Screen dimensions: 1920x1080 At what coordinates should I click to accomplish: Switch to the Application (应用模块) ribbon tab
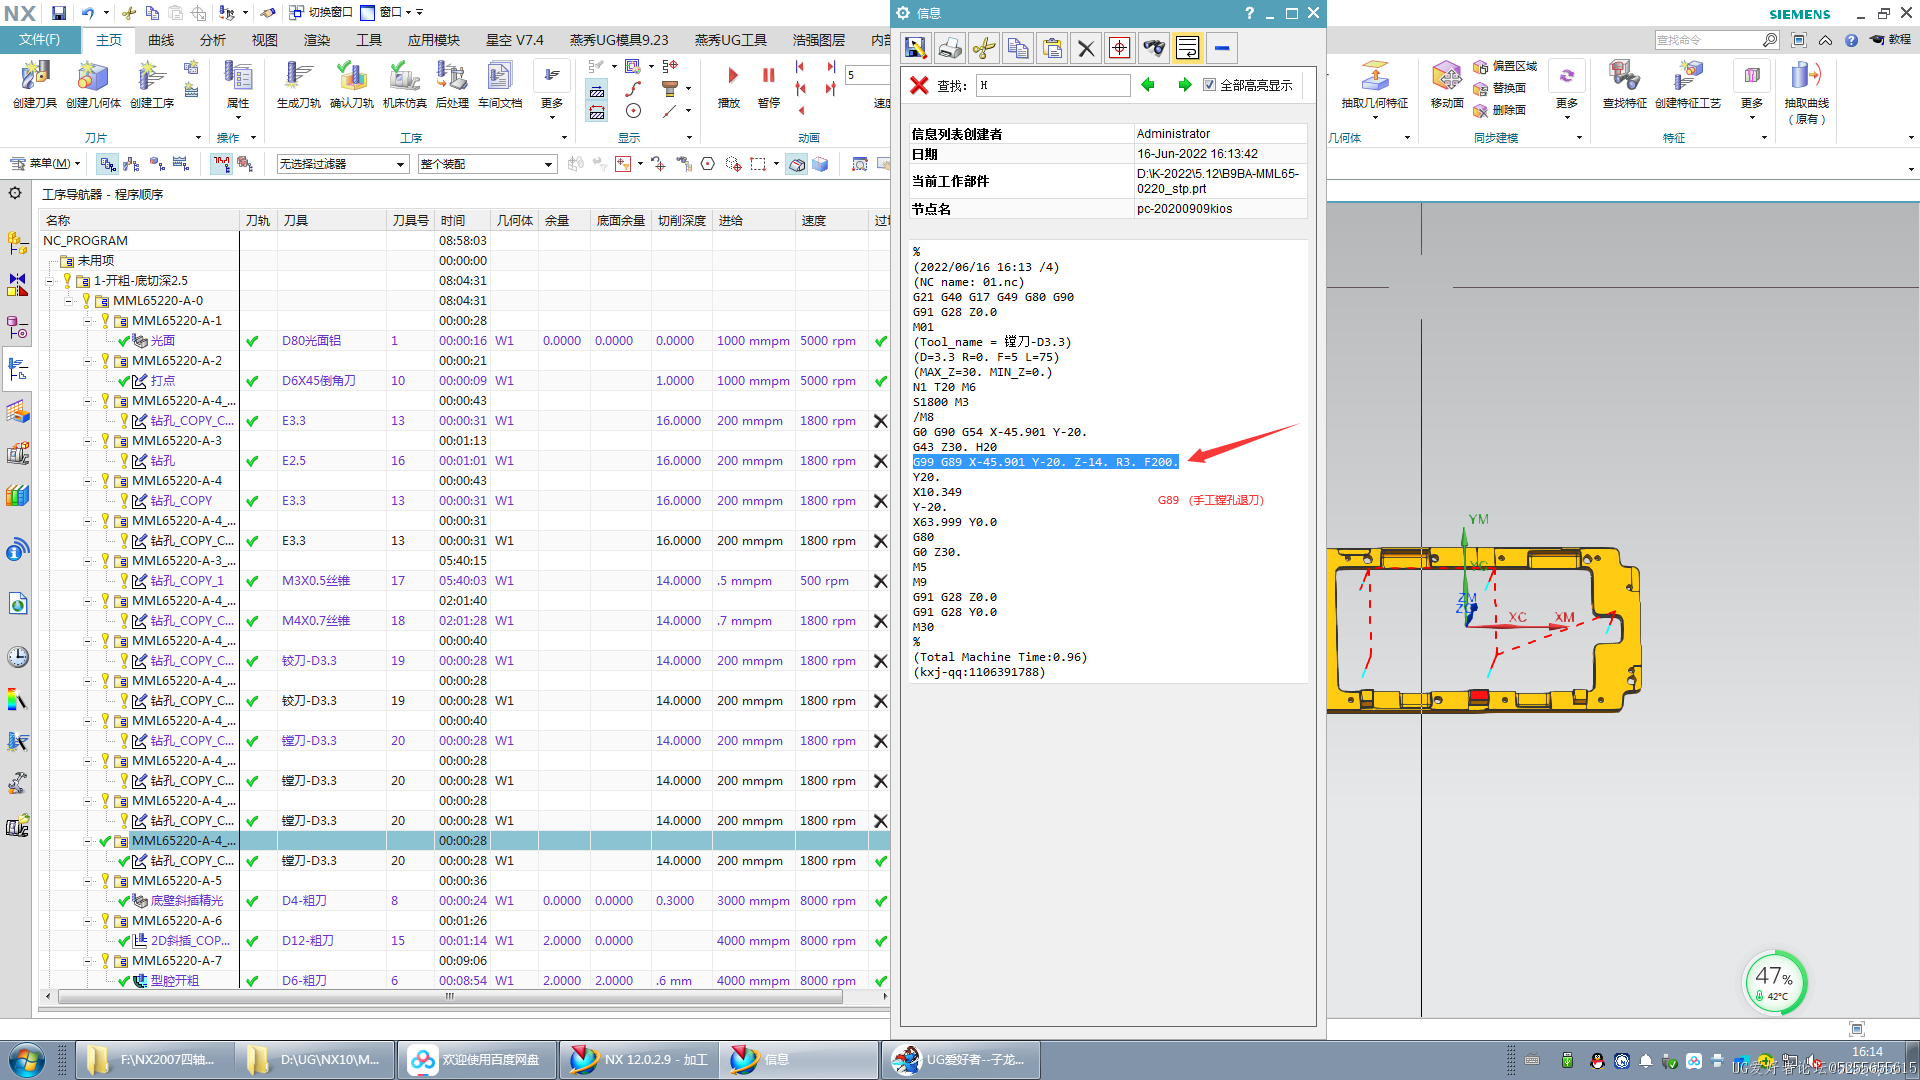[x=434, y=40]
